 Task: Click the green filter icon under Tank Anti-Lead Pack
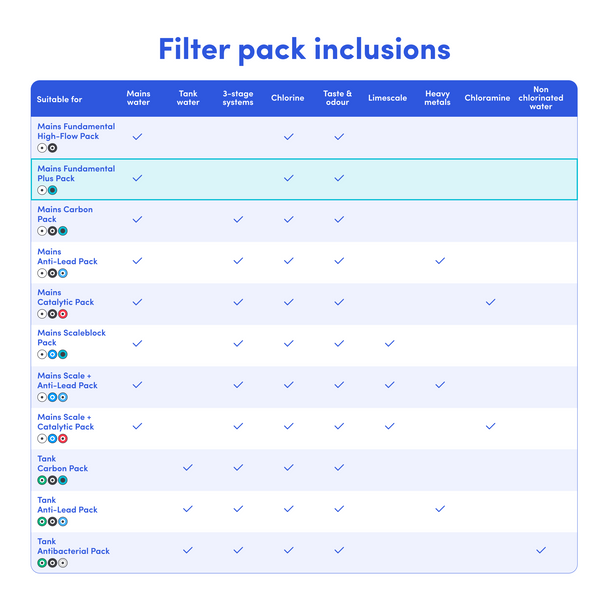(42, 522)
